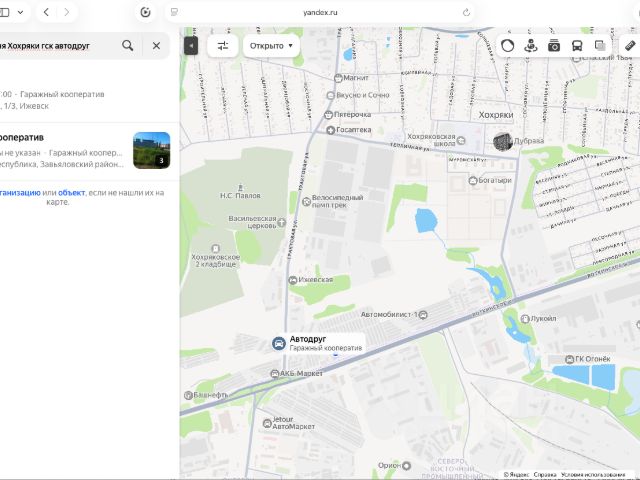This screenshot has width=640, height=480.
Task: Go back in browser history
Action: (x=46, y=12)
